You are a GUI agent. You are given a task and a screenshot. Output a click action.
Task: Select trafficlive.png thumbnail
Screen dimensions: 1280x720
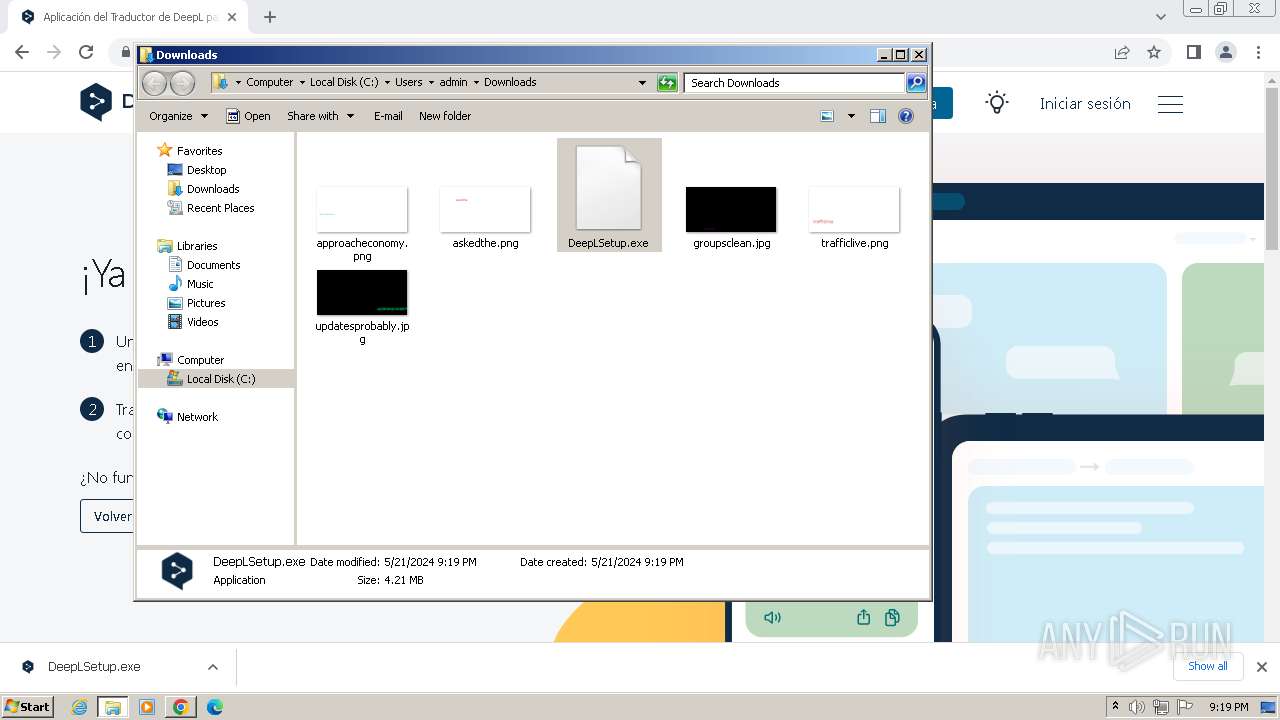pyautogui.click(x=854, y=209)
